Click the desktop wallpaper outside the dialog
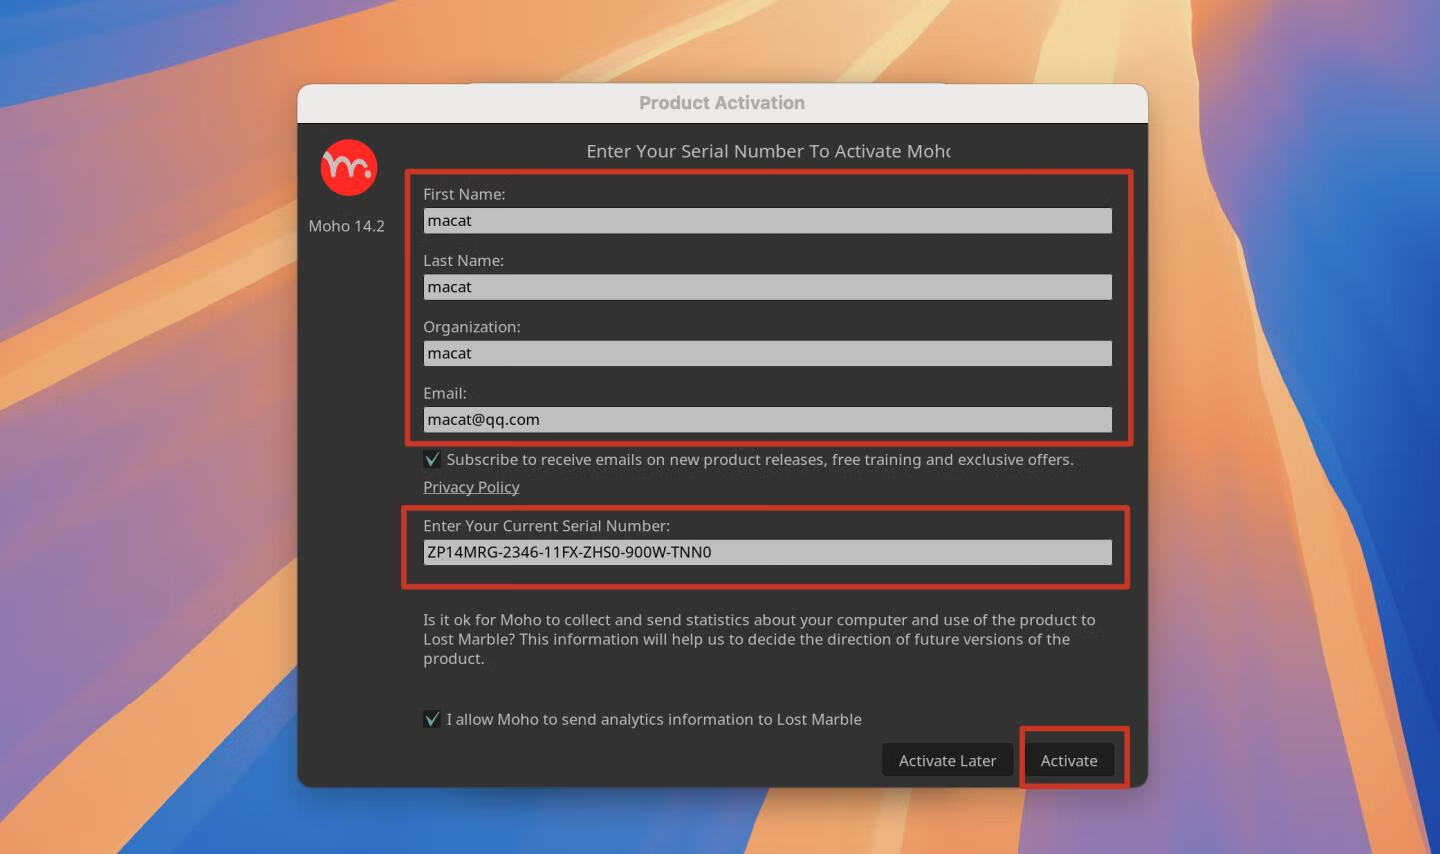The image size is (1440, 854). tap(150, 427)
